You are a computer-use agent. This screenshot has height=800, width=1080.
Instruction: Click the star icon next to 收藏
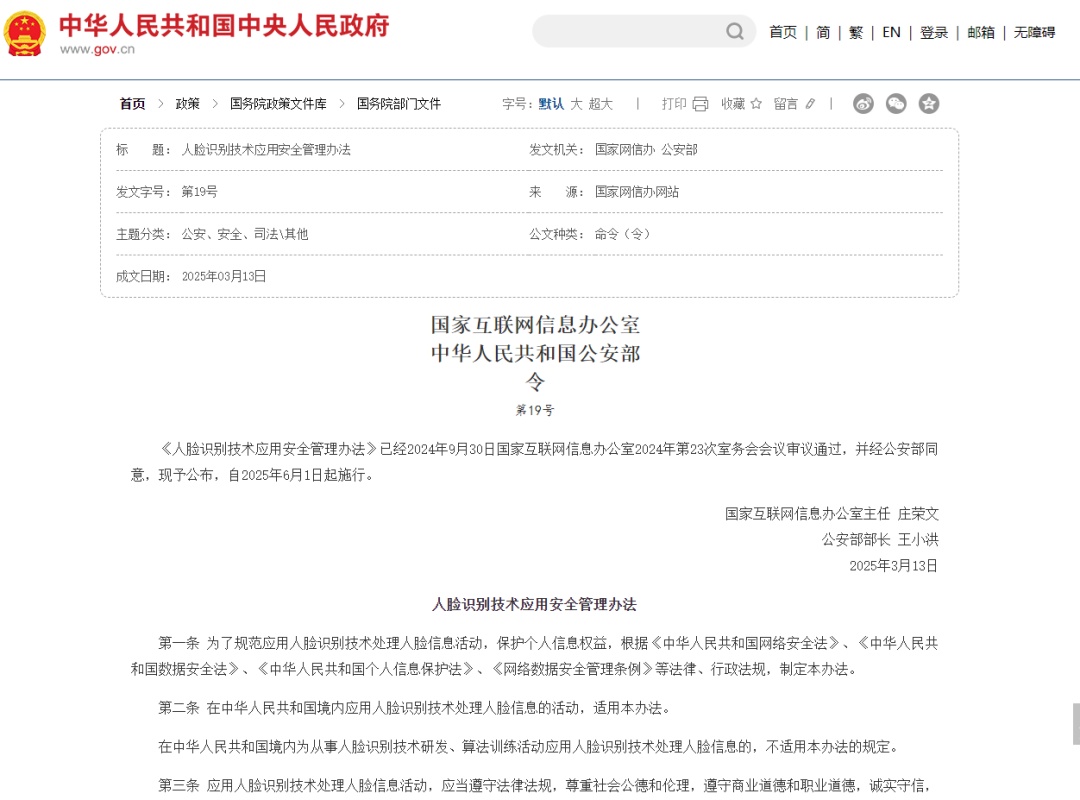point(756,104)
